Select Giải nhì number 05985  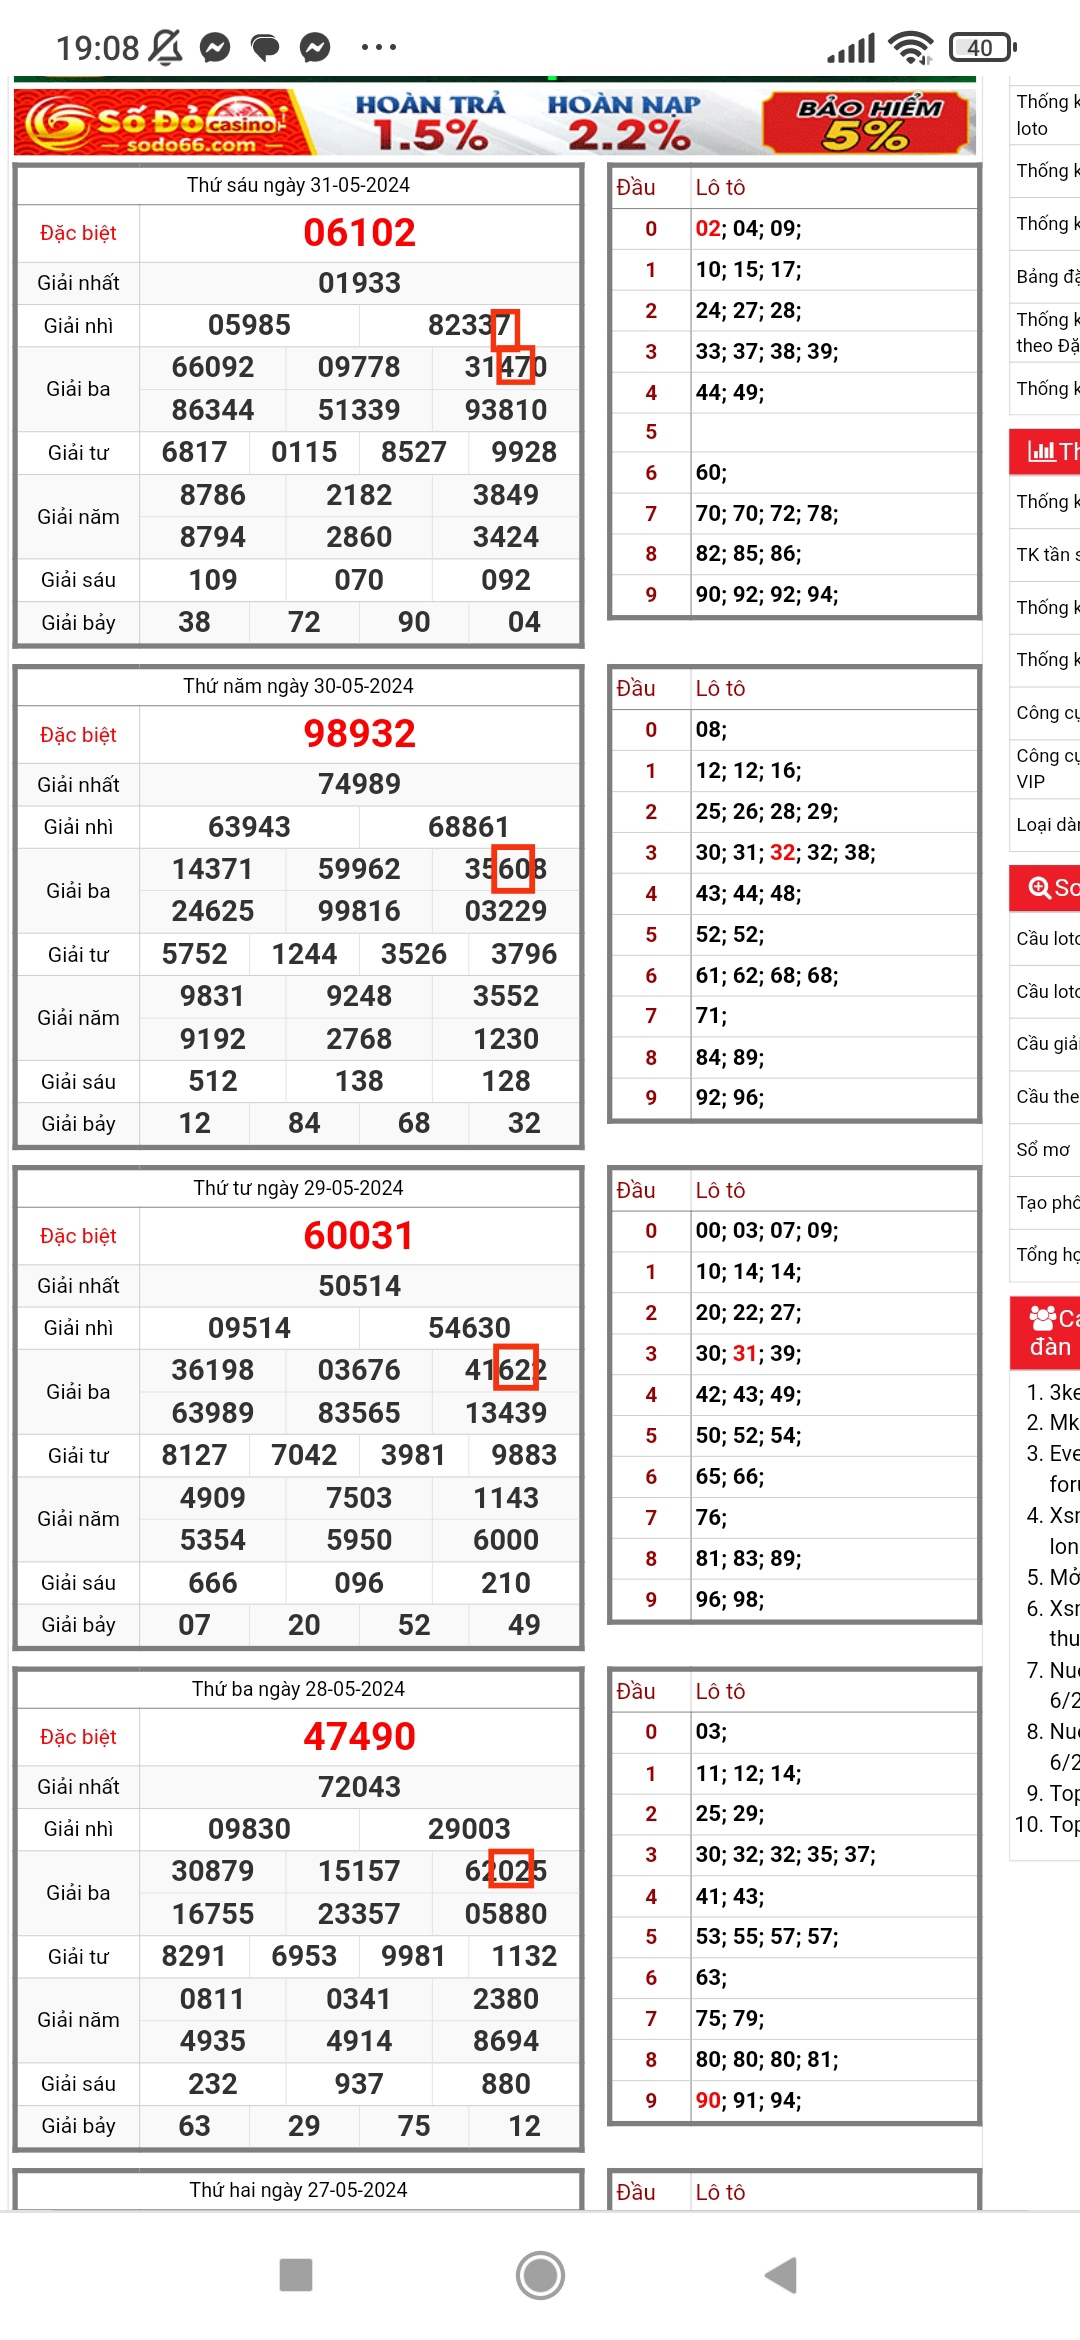(x=249, y=325)
